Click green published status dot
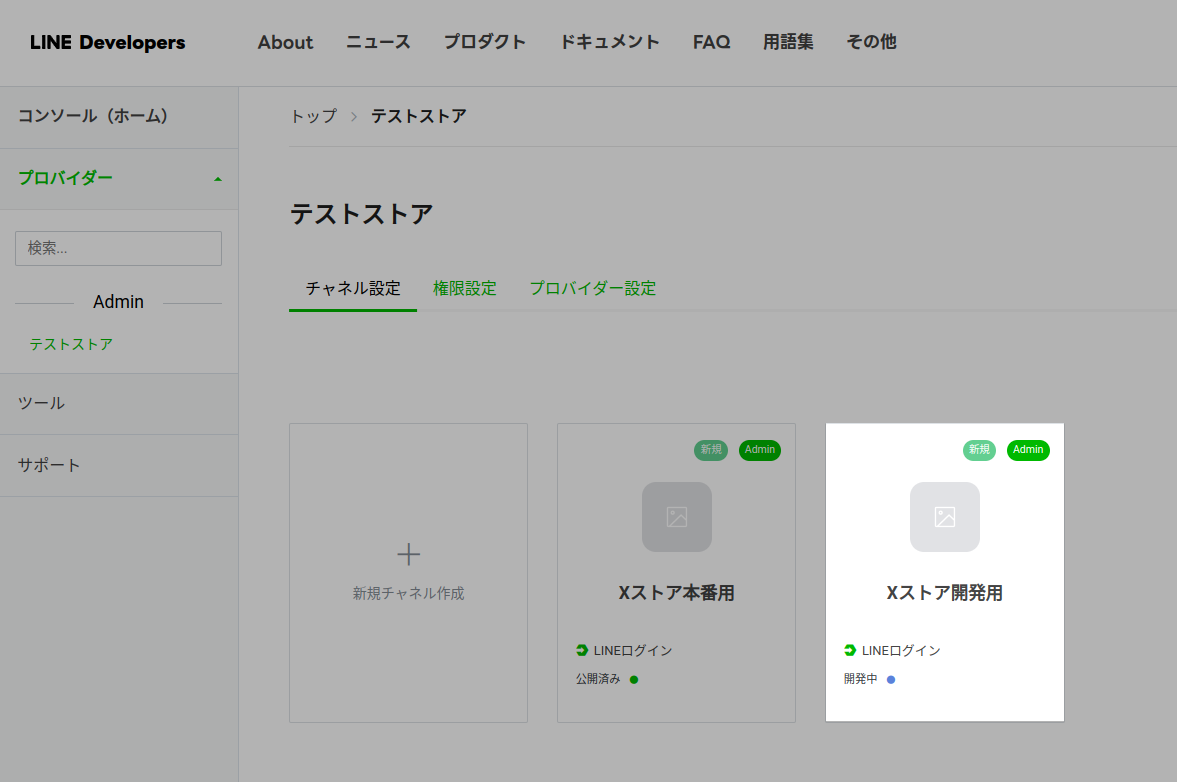The image size is (1177, 782). [x=634, y=680]
